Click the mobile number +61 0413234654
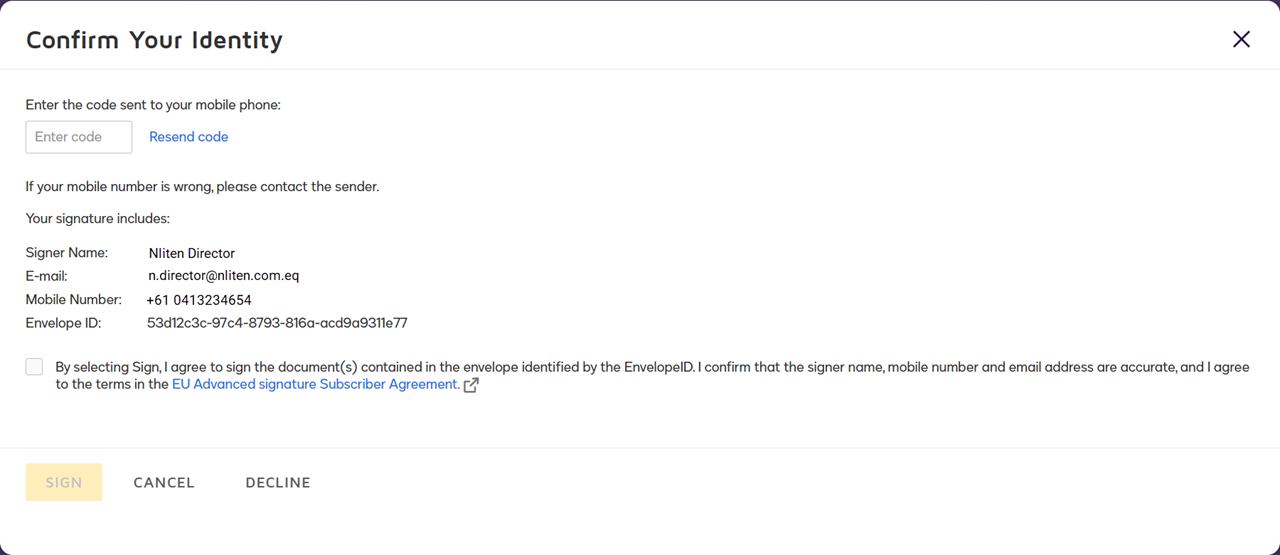Viewport: 1280px width, 555px height. (198, 300)
